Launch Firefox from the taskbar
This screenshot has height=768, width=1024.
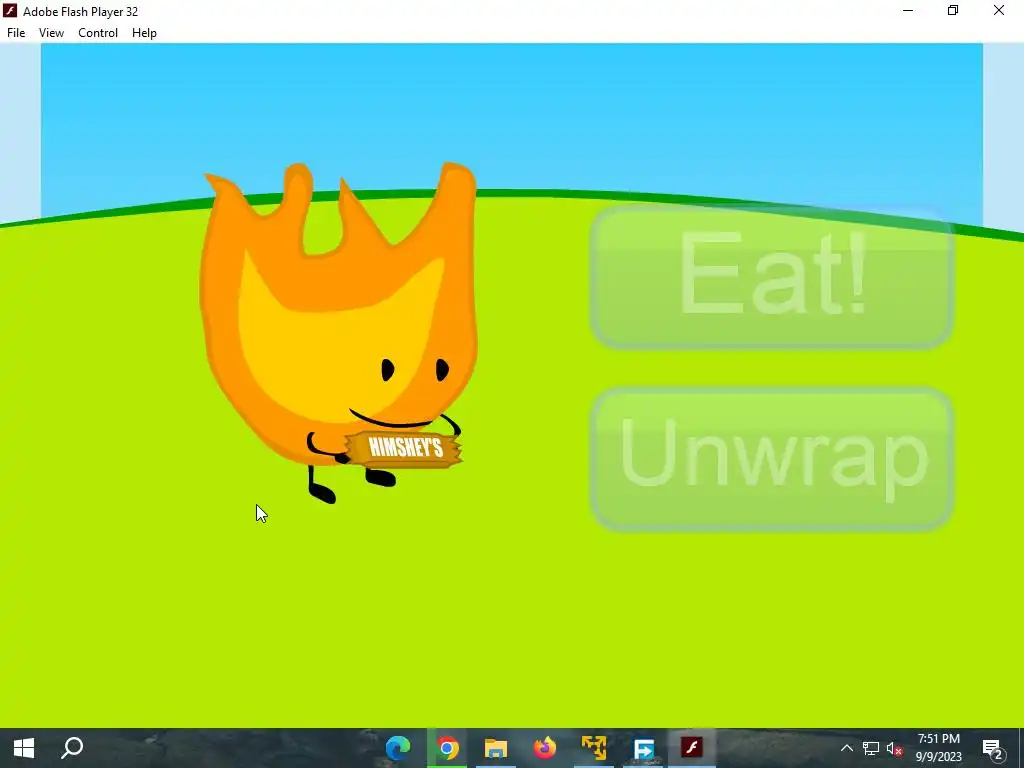point(545,748)
